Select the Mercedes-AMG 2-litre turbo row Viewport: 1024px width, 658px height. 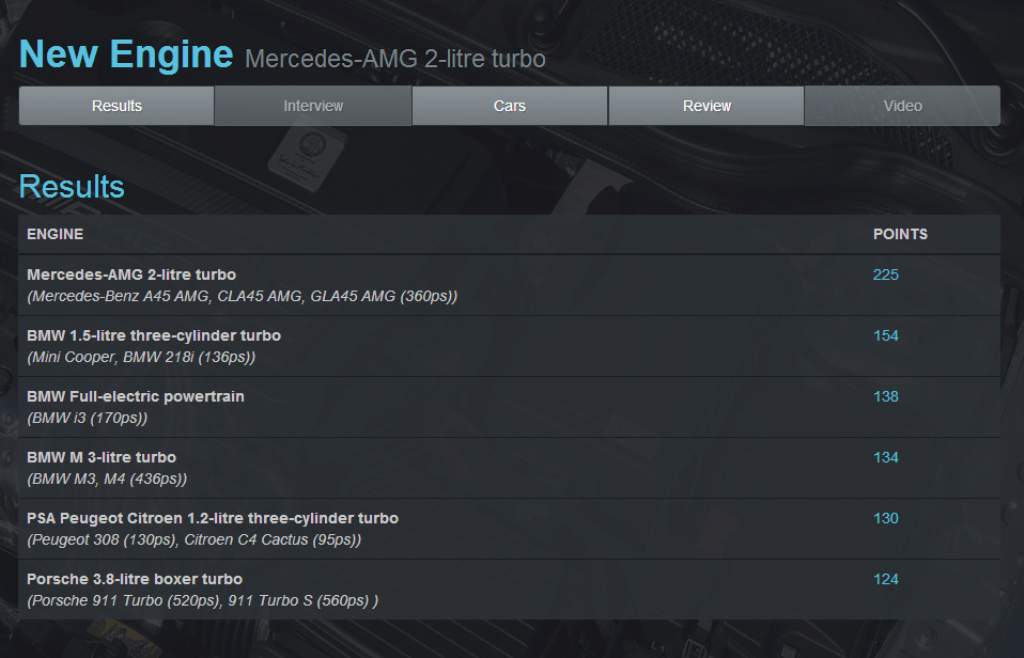pyautogui.click(x=509, y=285)
